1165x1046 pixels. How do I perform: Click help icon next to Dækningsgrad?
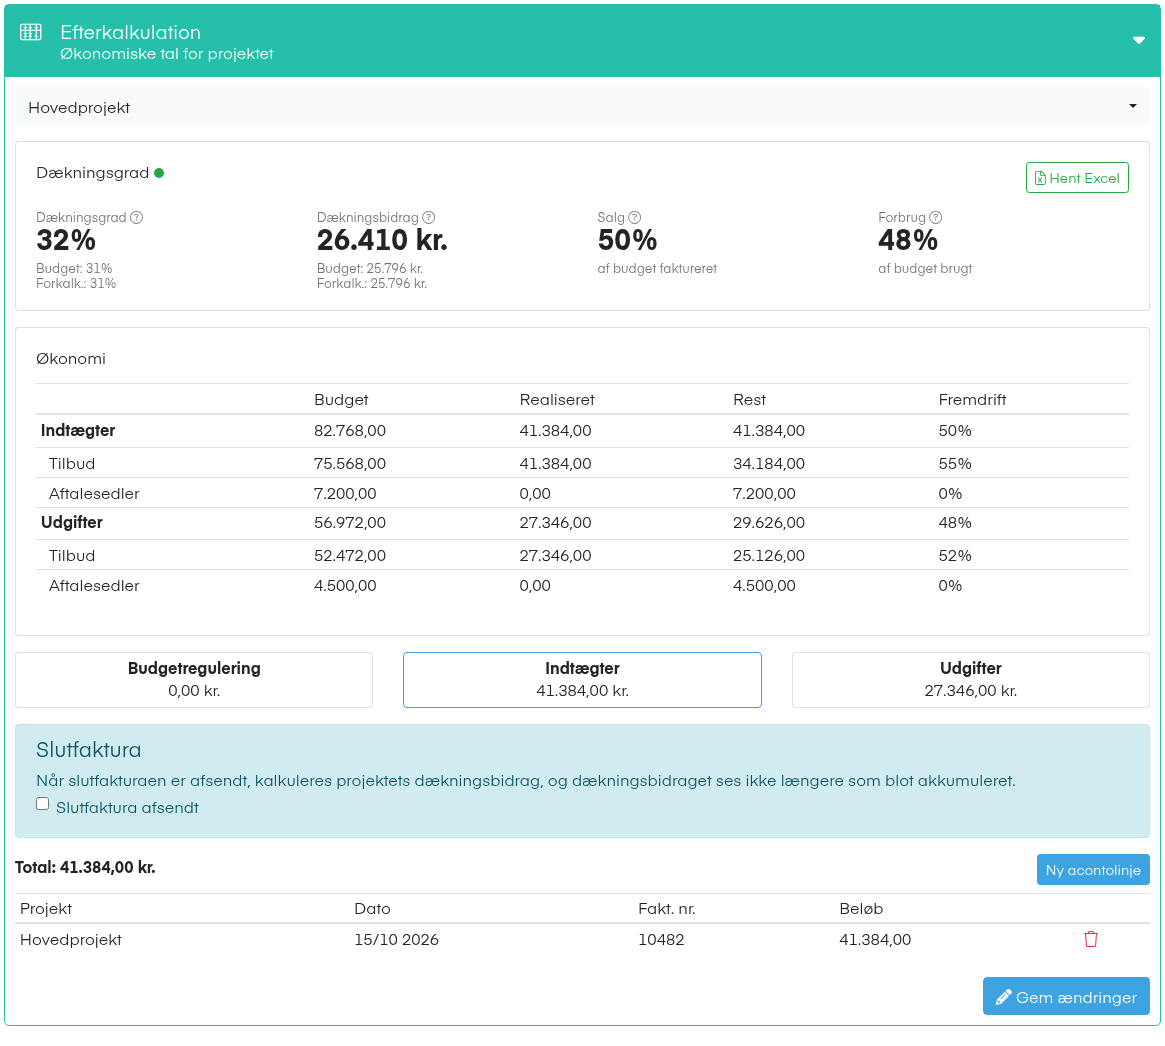pos(137,218)
